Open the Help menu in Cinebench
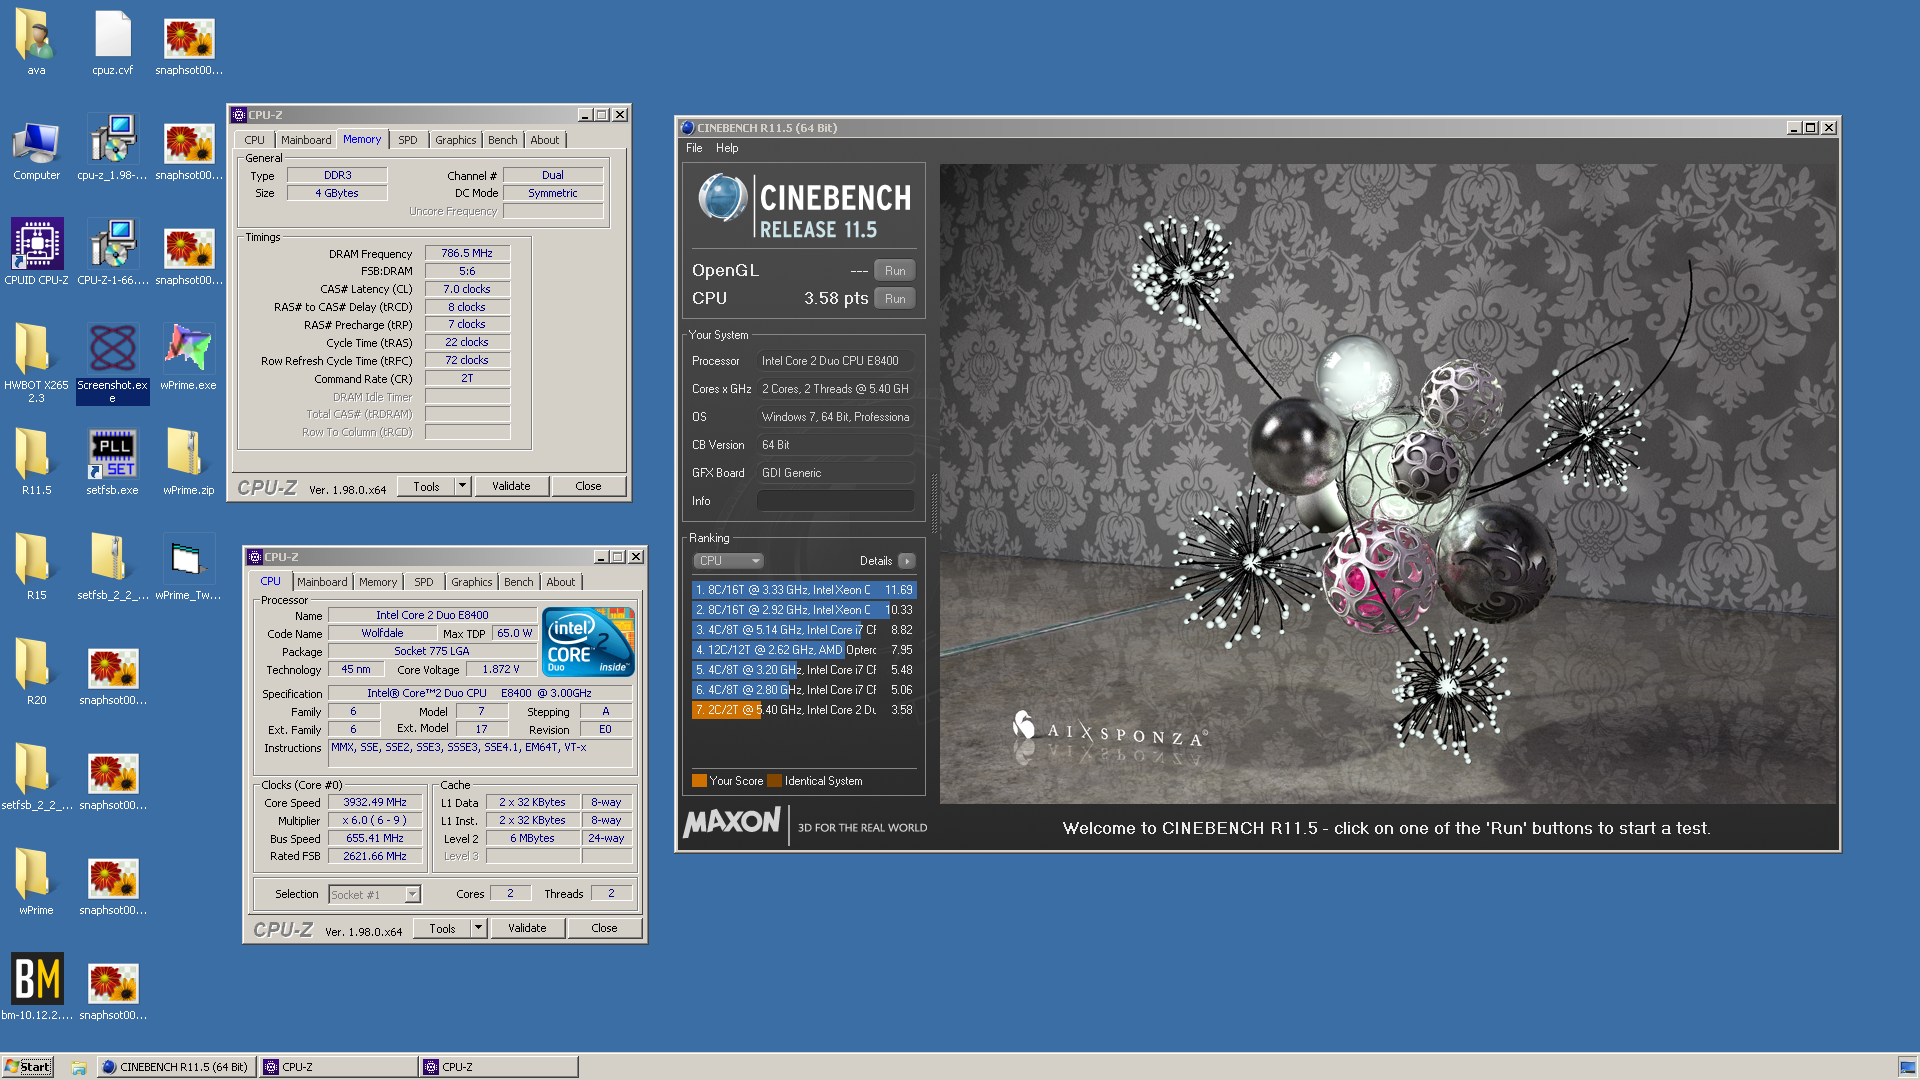This screenshot has width=1920, height=1080. pyautogui.click(x=727, y=148)
